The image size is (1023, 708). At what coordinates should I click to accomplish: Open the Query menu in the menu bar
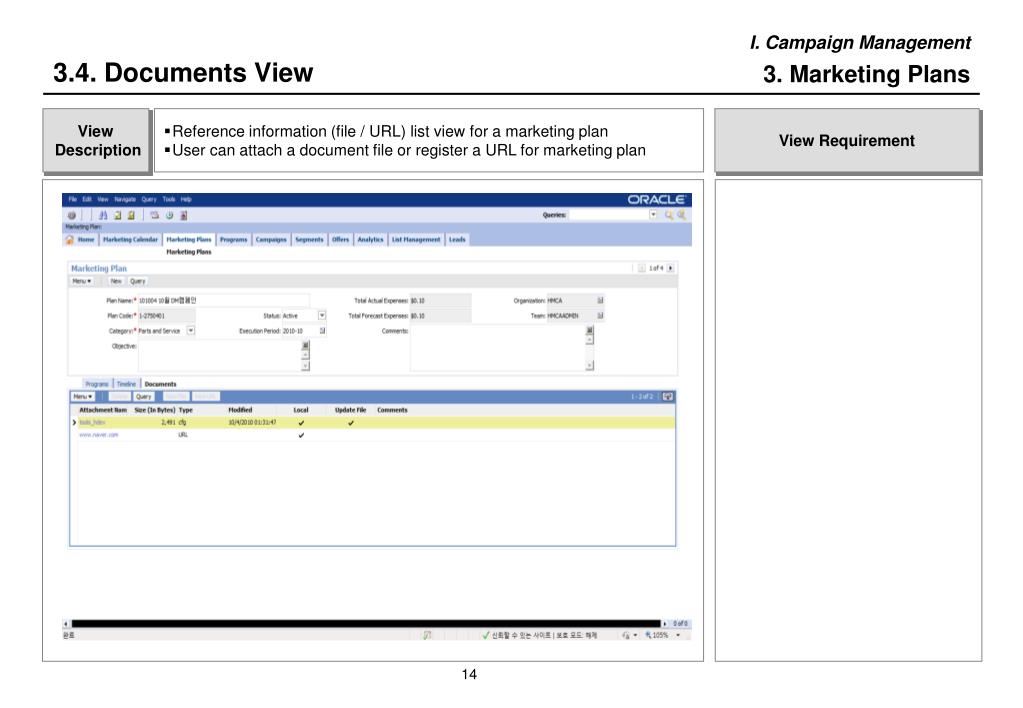(x=149, y=200)
